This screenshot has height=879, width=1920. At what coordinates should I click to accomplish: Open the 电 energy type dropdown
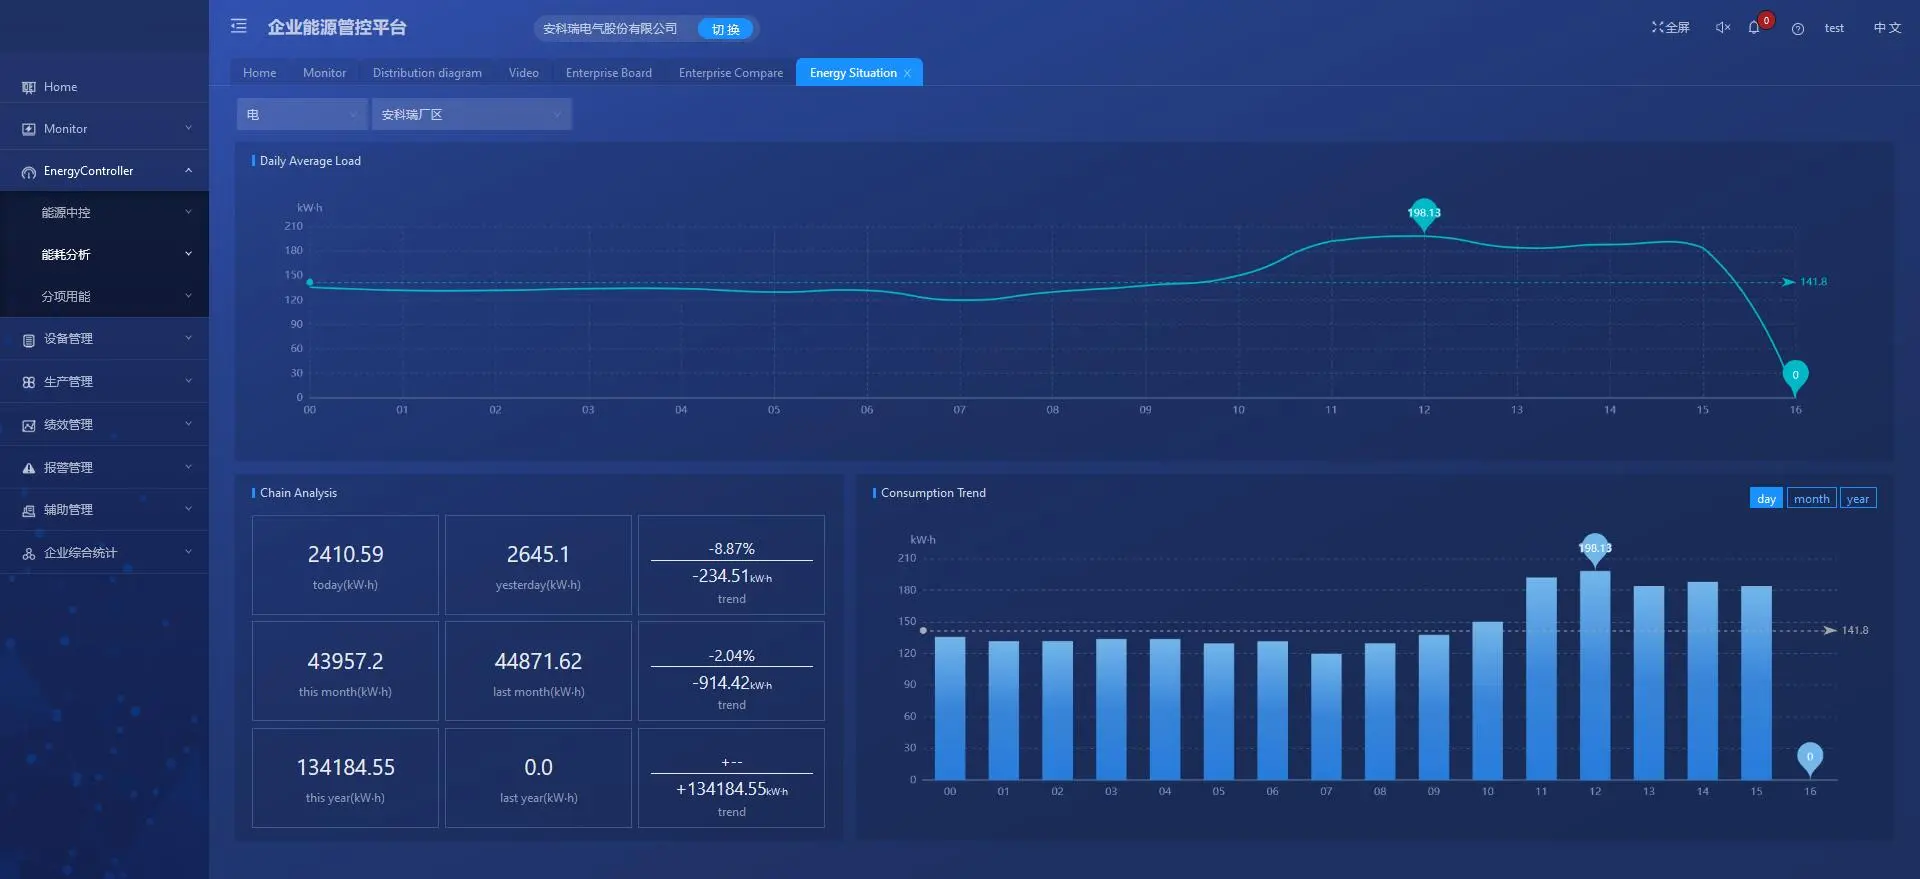coord(302,115)
